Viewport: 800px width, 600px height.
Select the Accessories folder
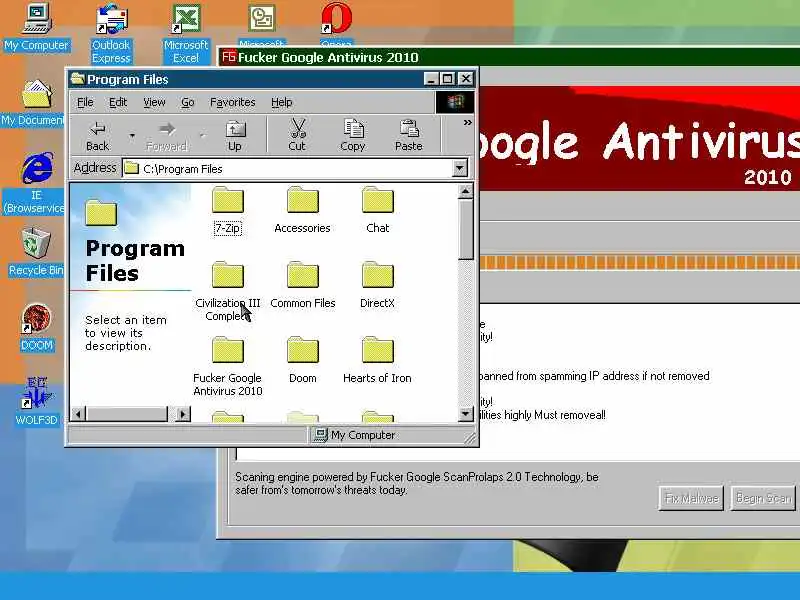[x=303, y=211]
